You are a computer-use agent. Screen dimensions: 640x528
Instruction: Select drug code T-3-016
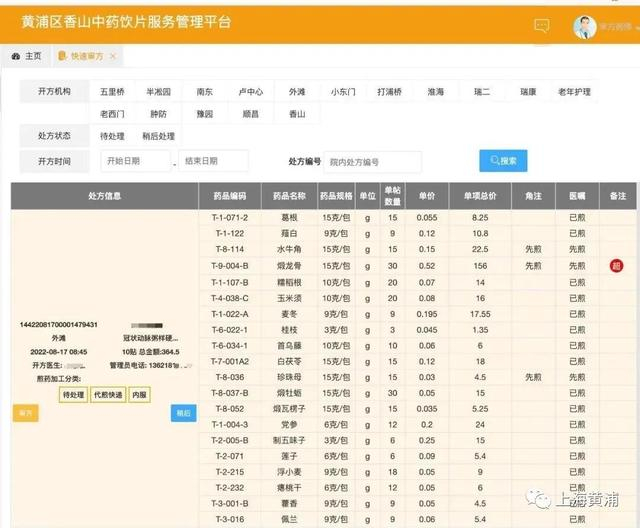click(230, 519)
